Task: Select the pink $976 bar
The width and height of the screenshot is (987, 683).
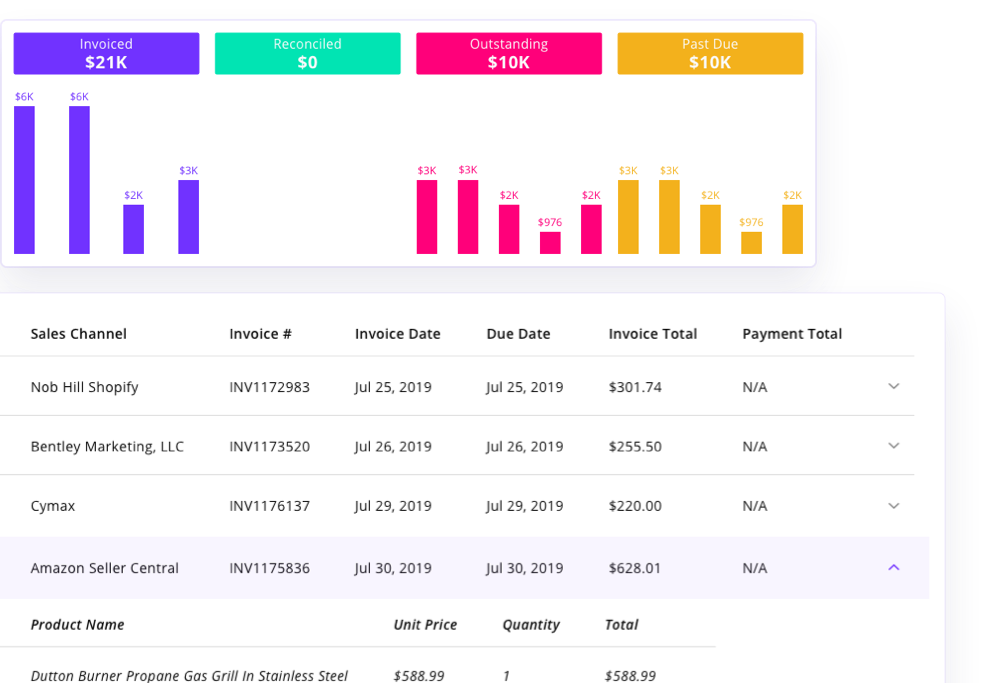Action: 550,240
